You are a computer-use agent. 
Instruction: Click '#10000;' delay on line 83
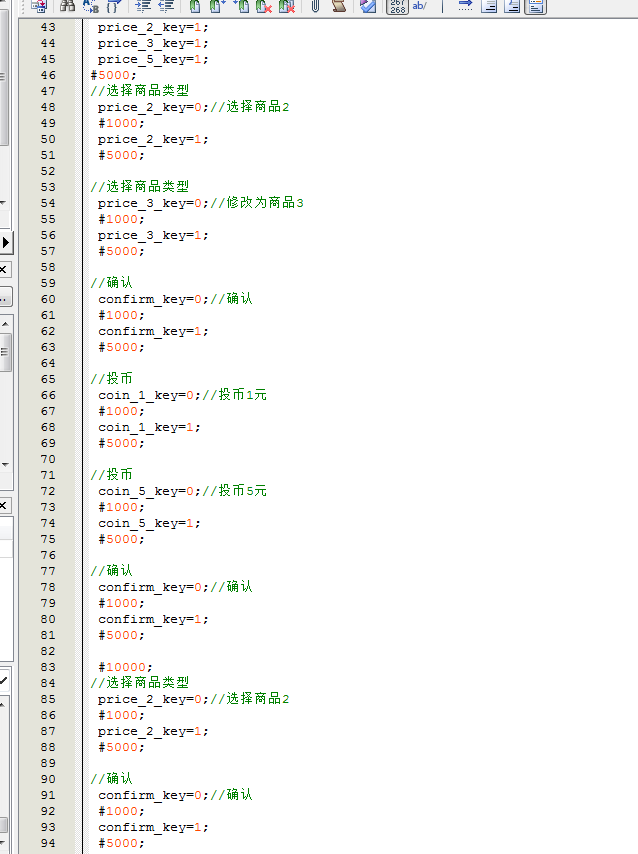(x=125, y=667)
